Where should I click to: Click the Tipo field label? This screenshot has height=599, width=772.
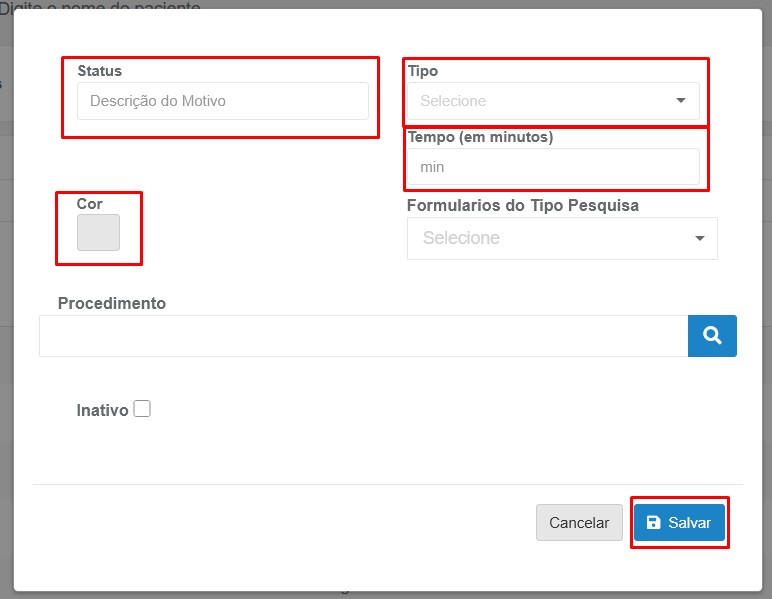pos(423,71)
